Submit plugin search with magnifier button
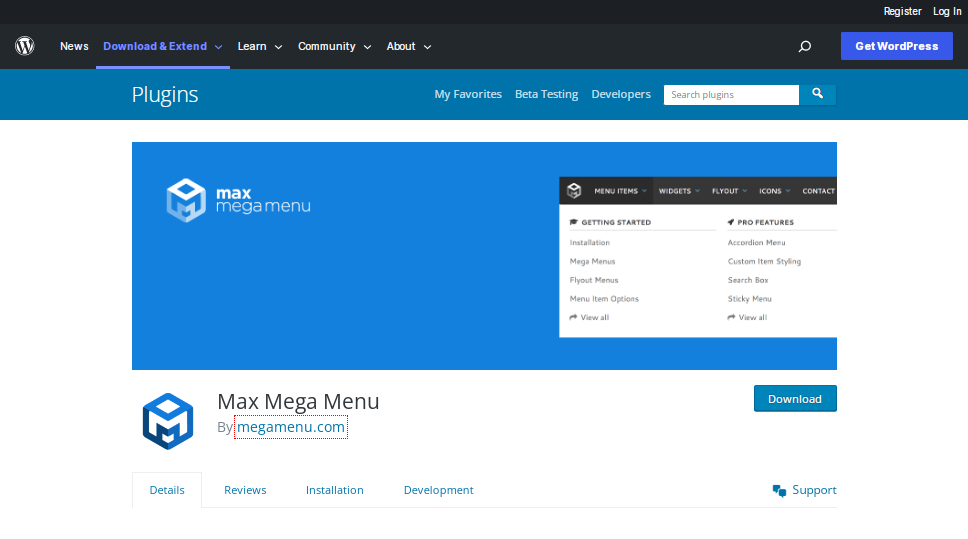Viewport: 968px width, 539px height. click(x=817, y=94)
